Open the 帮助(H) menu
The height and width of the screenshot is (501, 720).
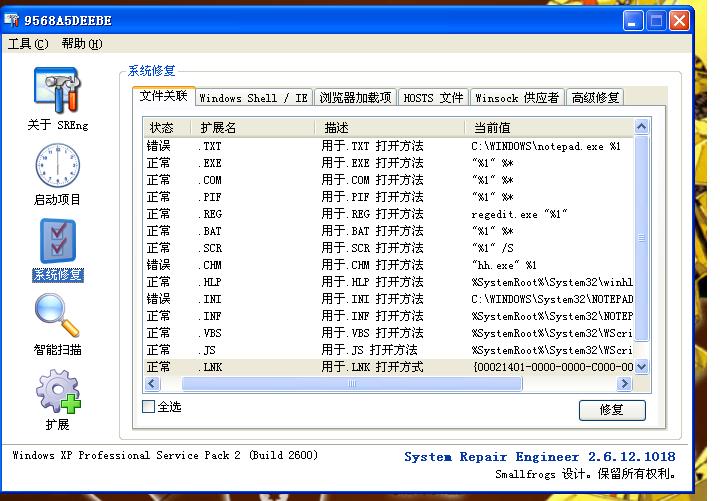tap(82, 44)
